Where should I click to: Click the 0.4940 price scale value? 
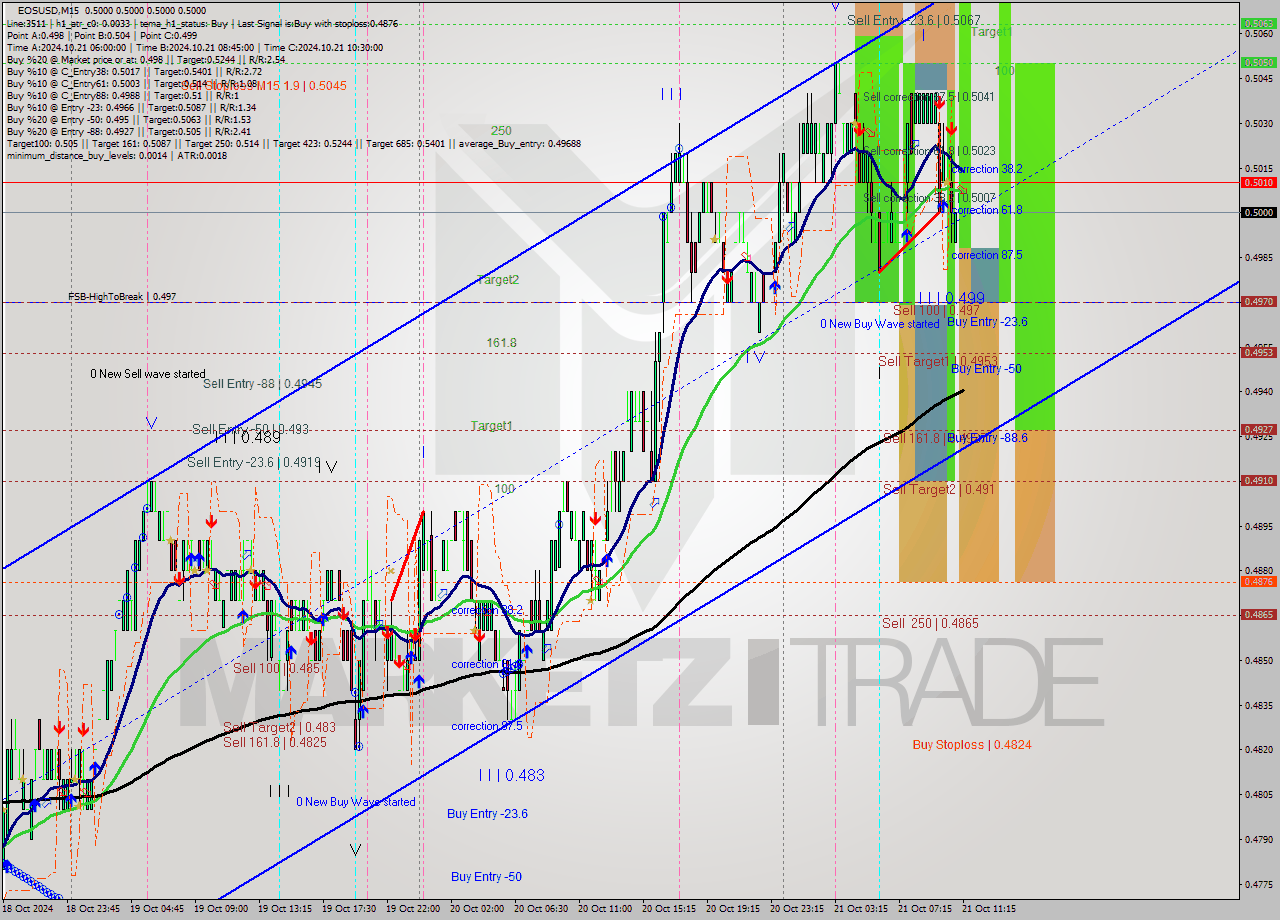point(1259,391)
